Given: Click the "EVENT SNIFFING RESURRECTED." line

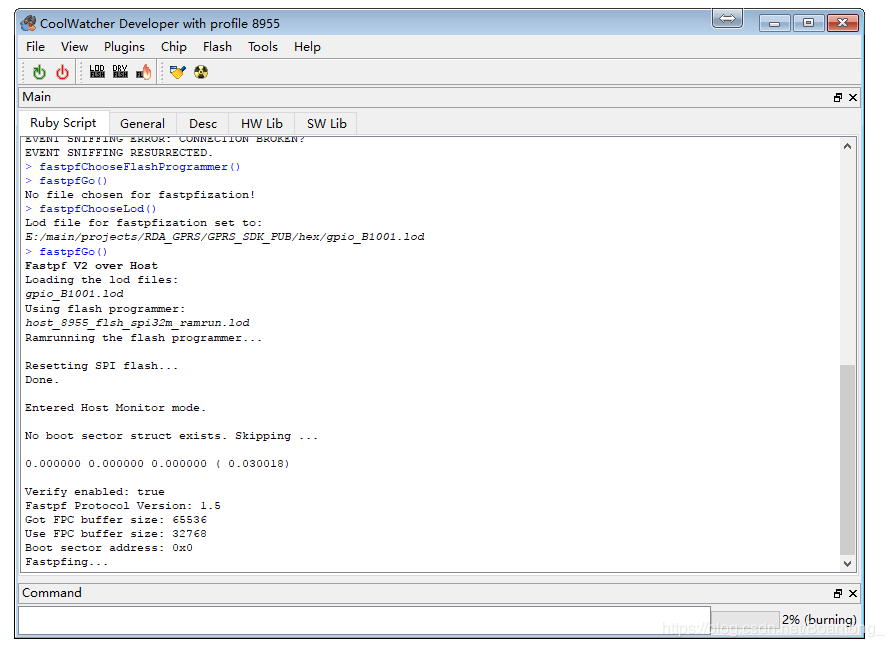Looking at the screenshot, I should [119, 153].
